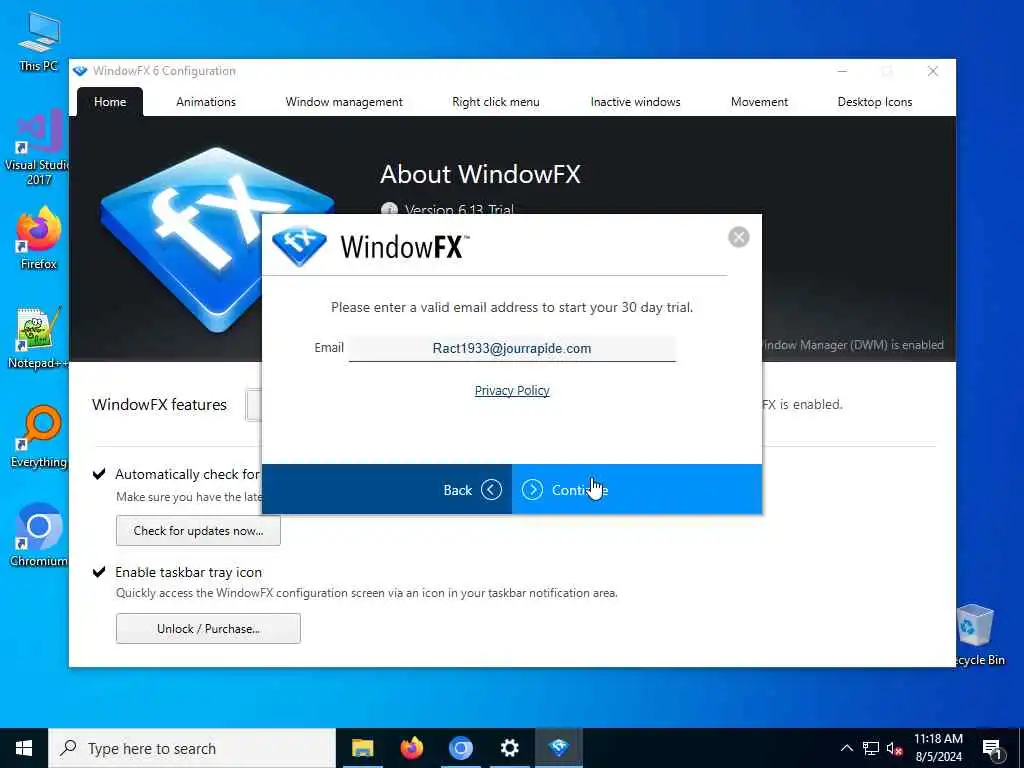Viewport: 1024px width, 768px height.
Task: Click the muted volume tray icon
Action: coord(895,748)
